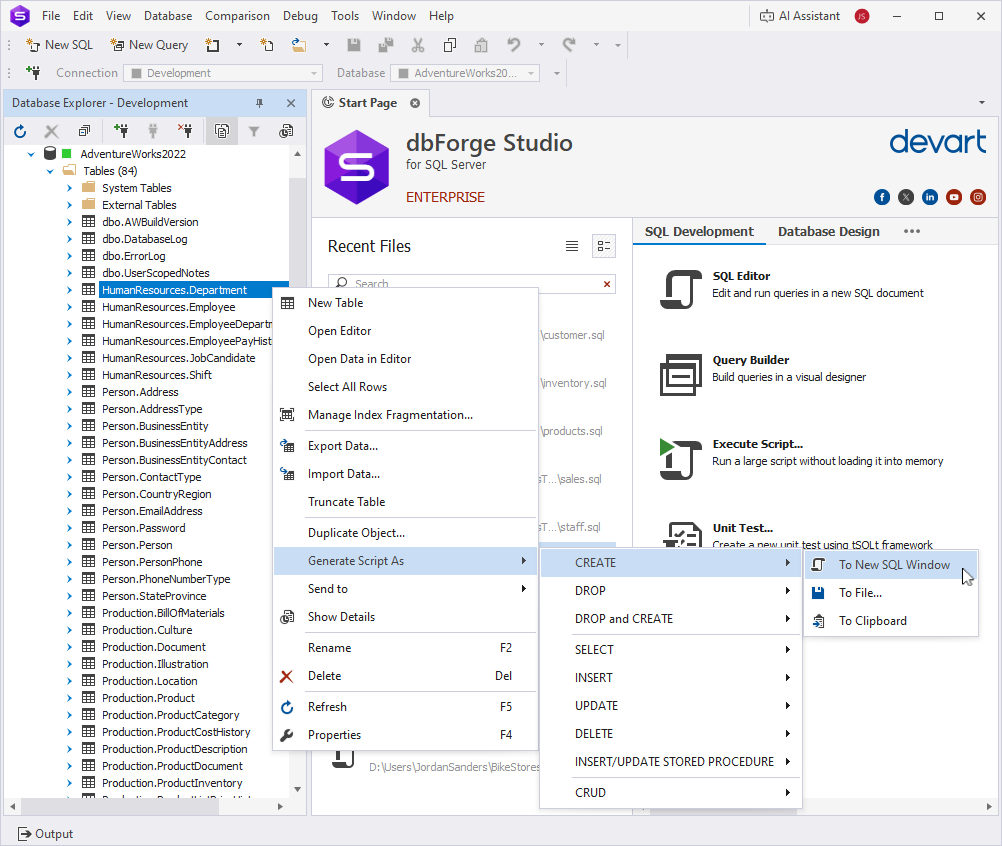This screenshot has height=846, width=1002.
Task: Click the new connection plug icon in Explorer toolbar
Action: tap(121, 131)
